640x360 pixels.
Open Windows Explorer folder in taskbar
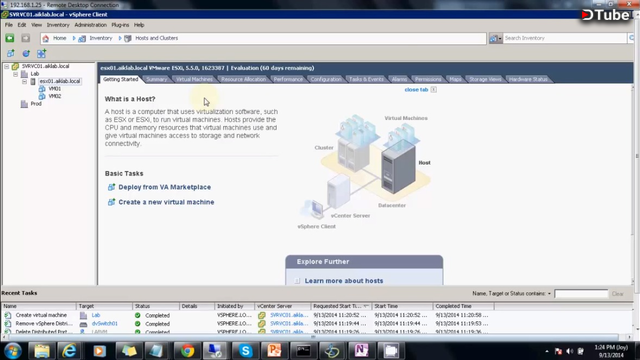(x=42, y=351)
